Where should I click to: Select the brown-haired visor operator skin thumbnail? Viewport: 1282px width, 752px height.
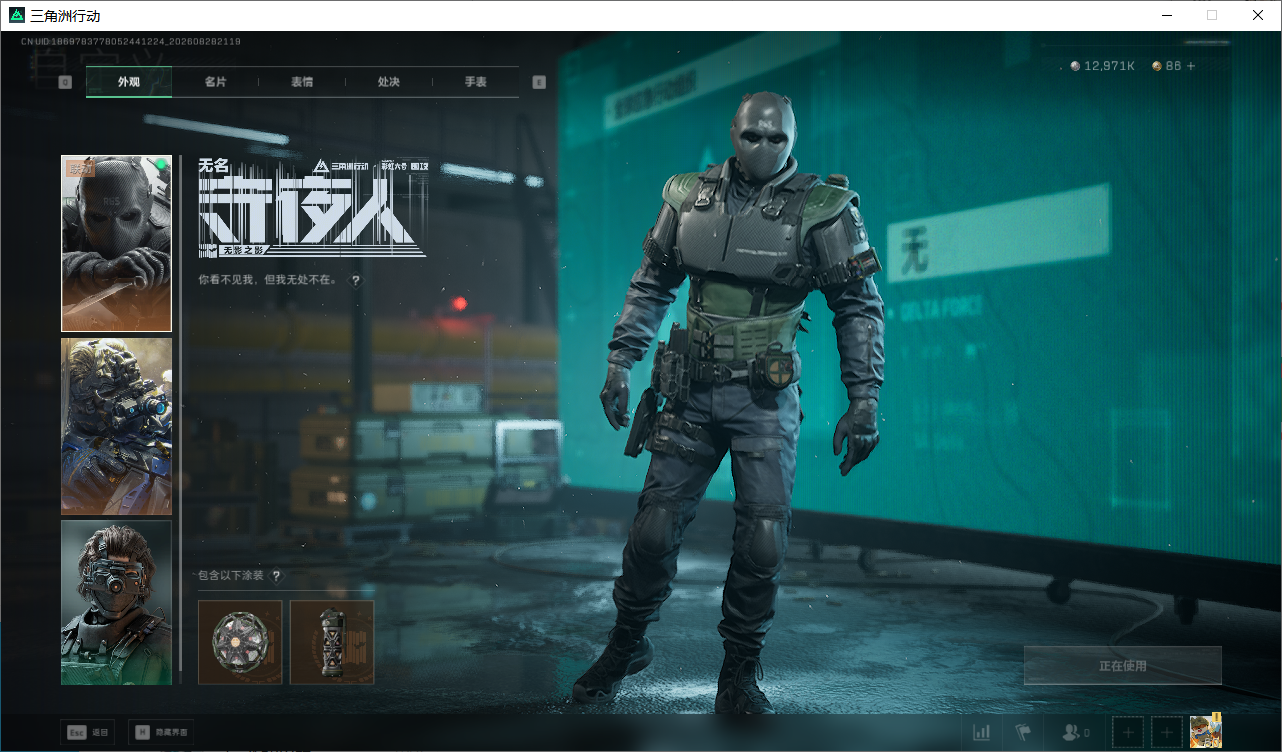click(x=116, y=602)
